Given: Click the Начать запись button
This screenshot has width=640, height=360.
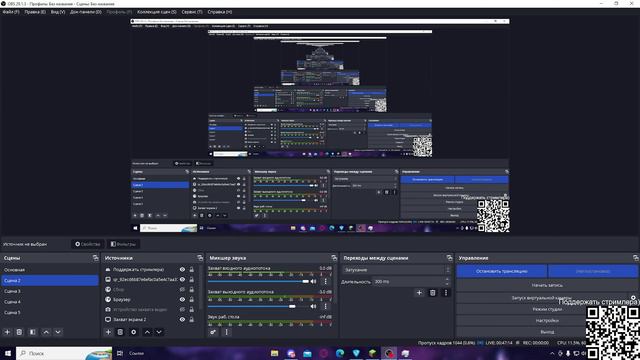Looking at the screenshot, I should tap(547, 285).
